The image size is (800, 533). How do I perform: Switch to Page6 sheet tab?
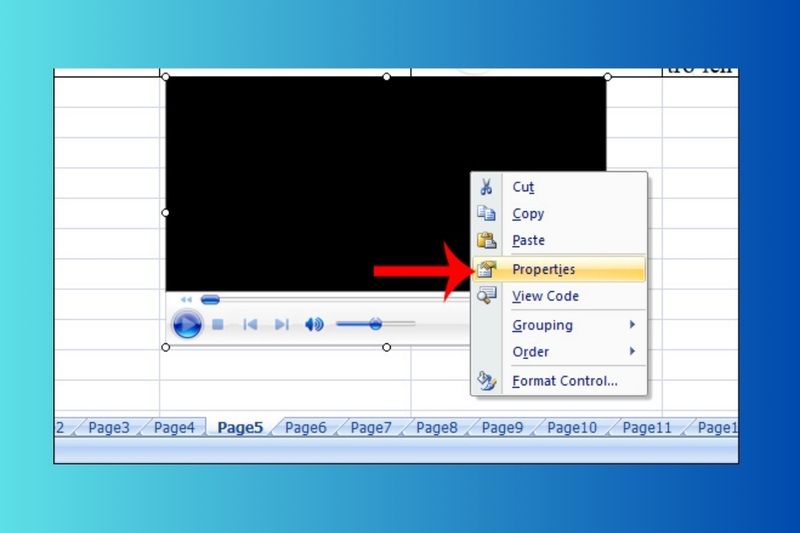(306, 427)
